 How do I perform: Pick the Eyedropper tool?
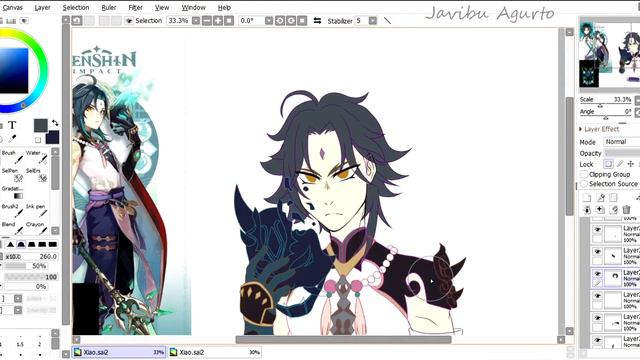(12, 139)
